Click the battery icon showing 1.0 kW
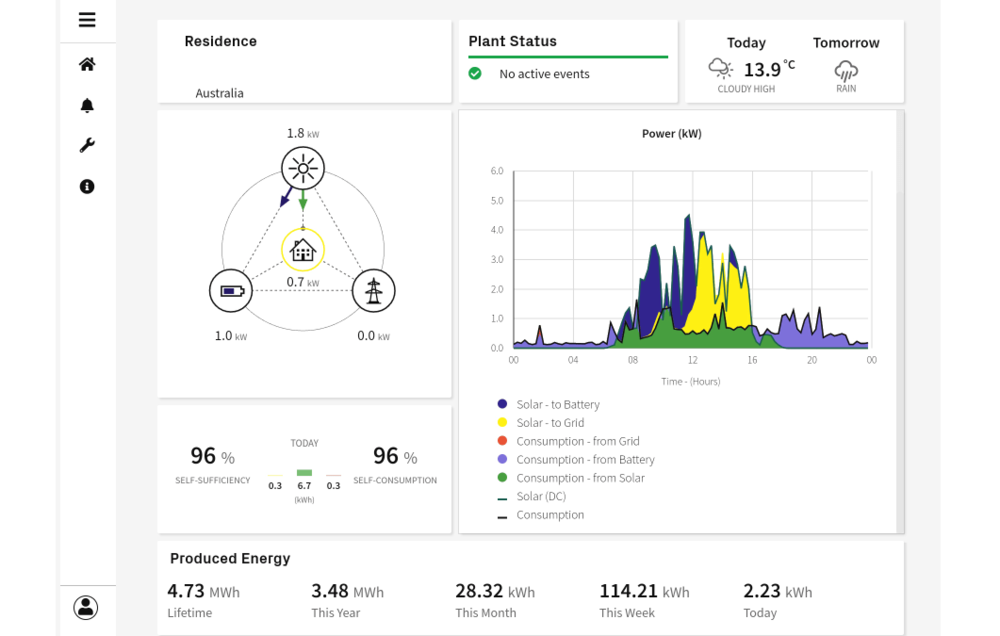 click(231, 290)
